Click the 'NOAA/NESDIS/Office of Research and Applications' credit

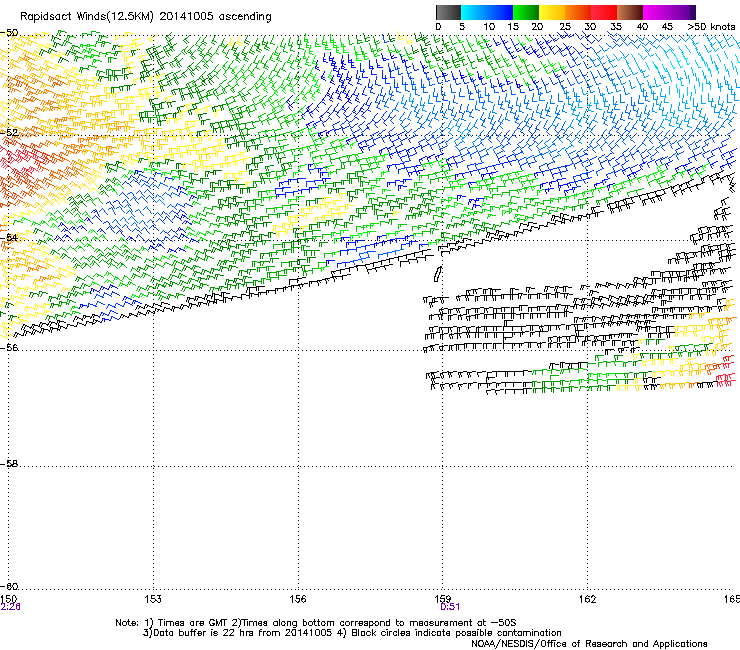589,644
